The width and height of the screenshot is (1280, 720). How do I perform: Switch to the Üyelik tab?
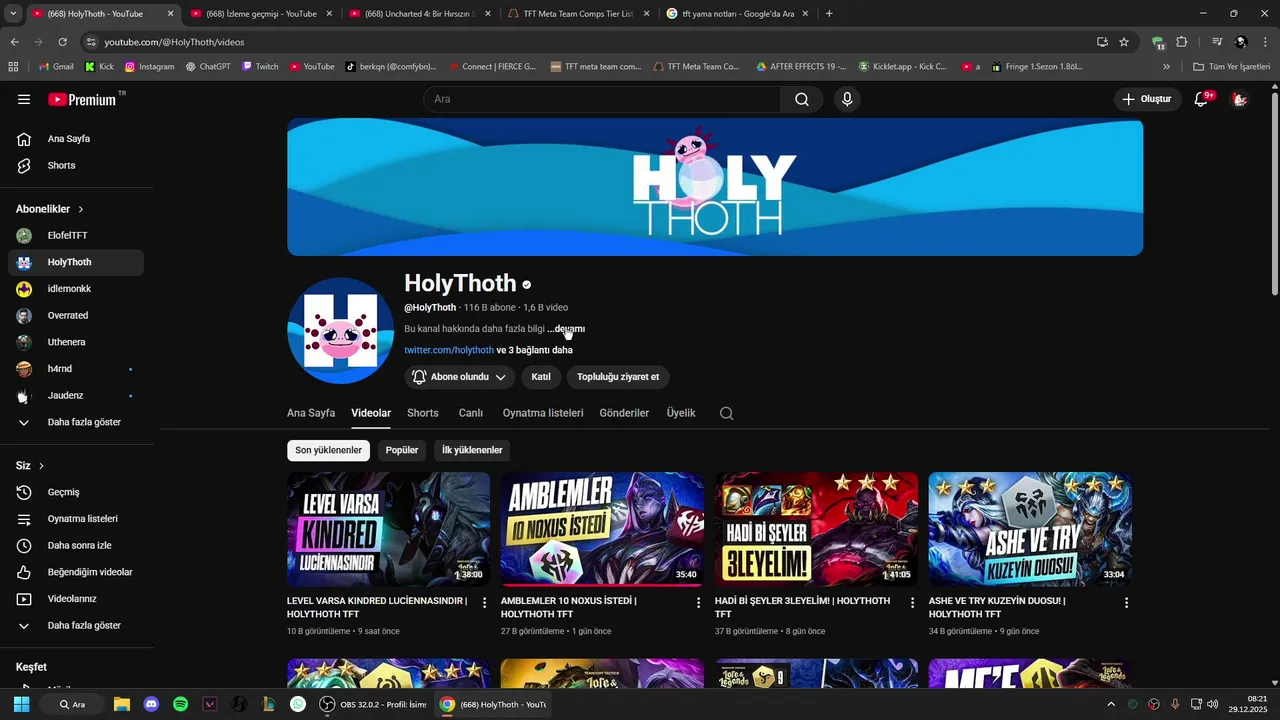[x=681, y=413]
